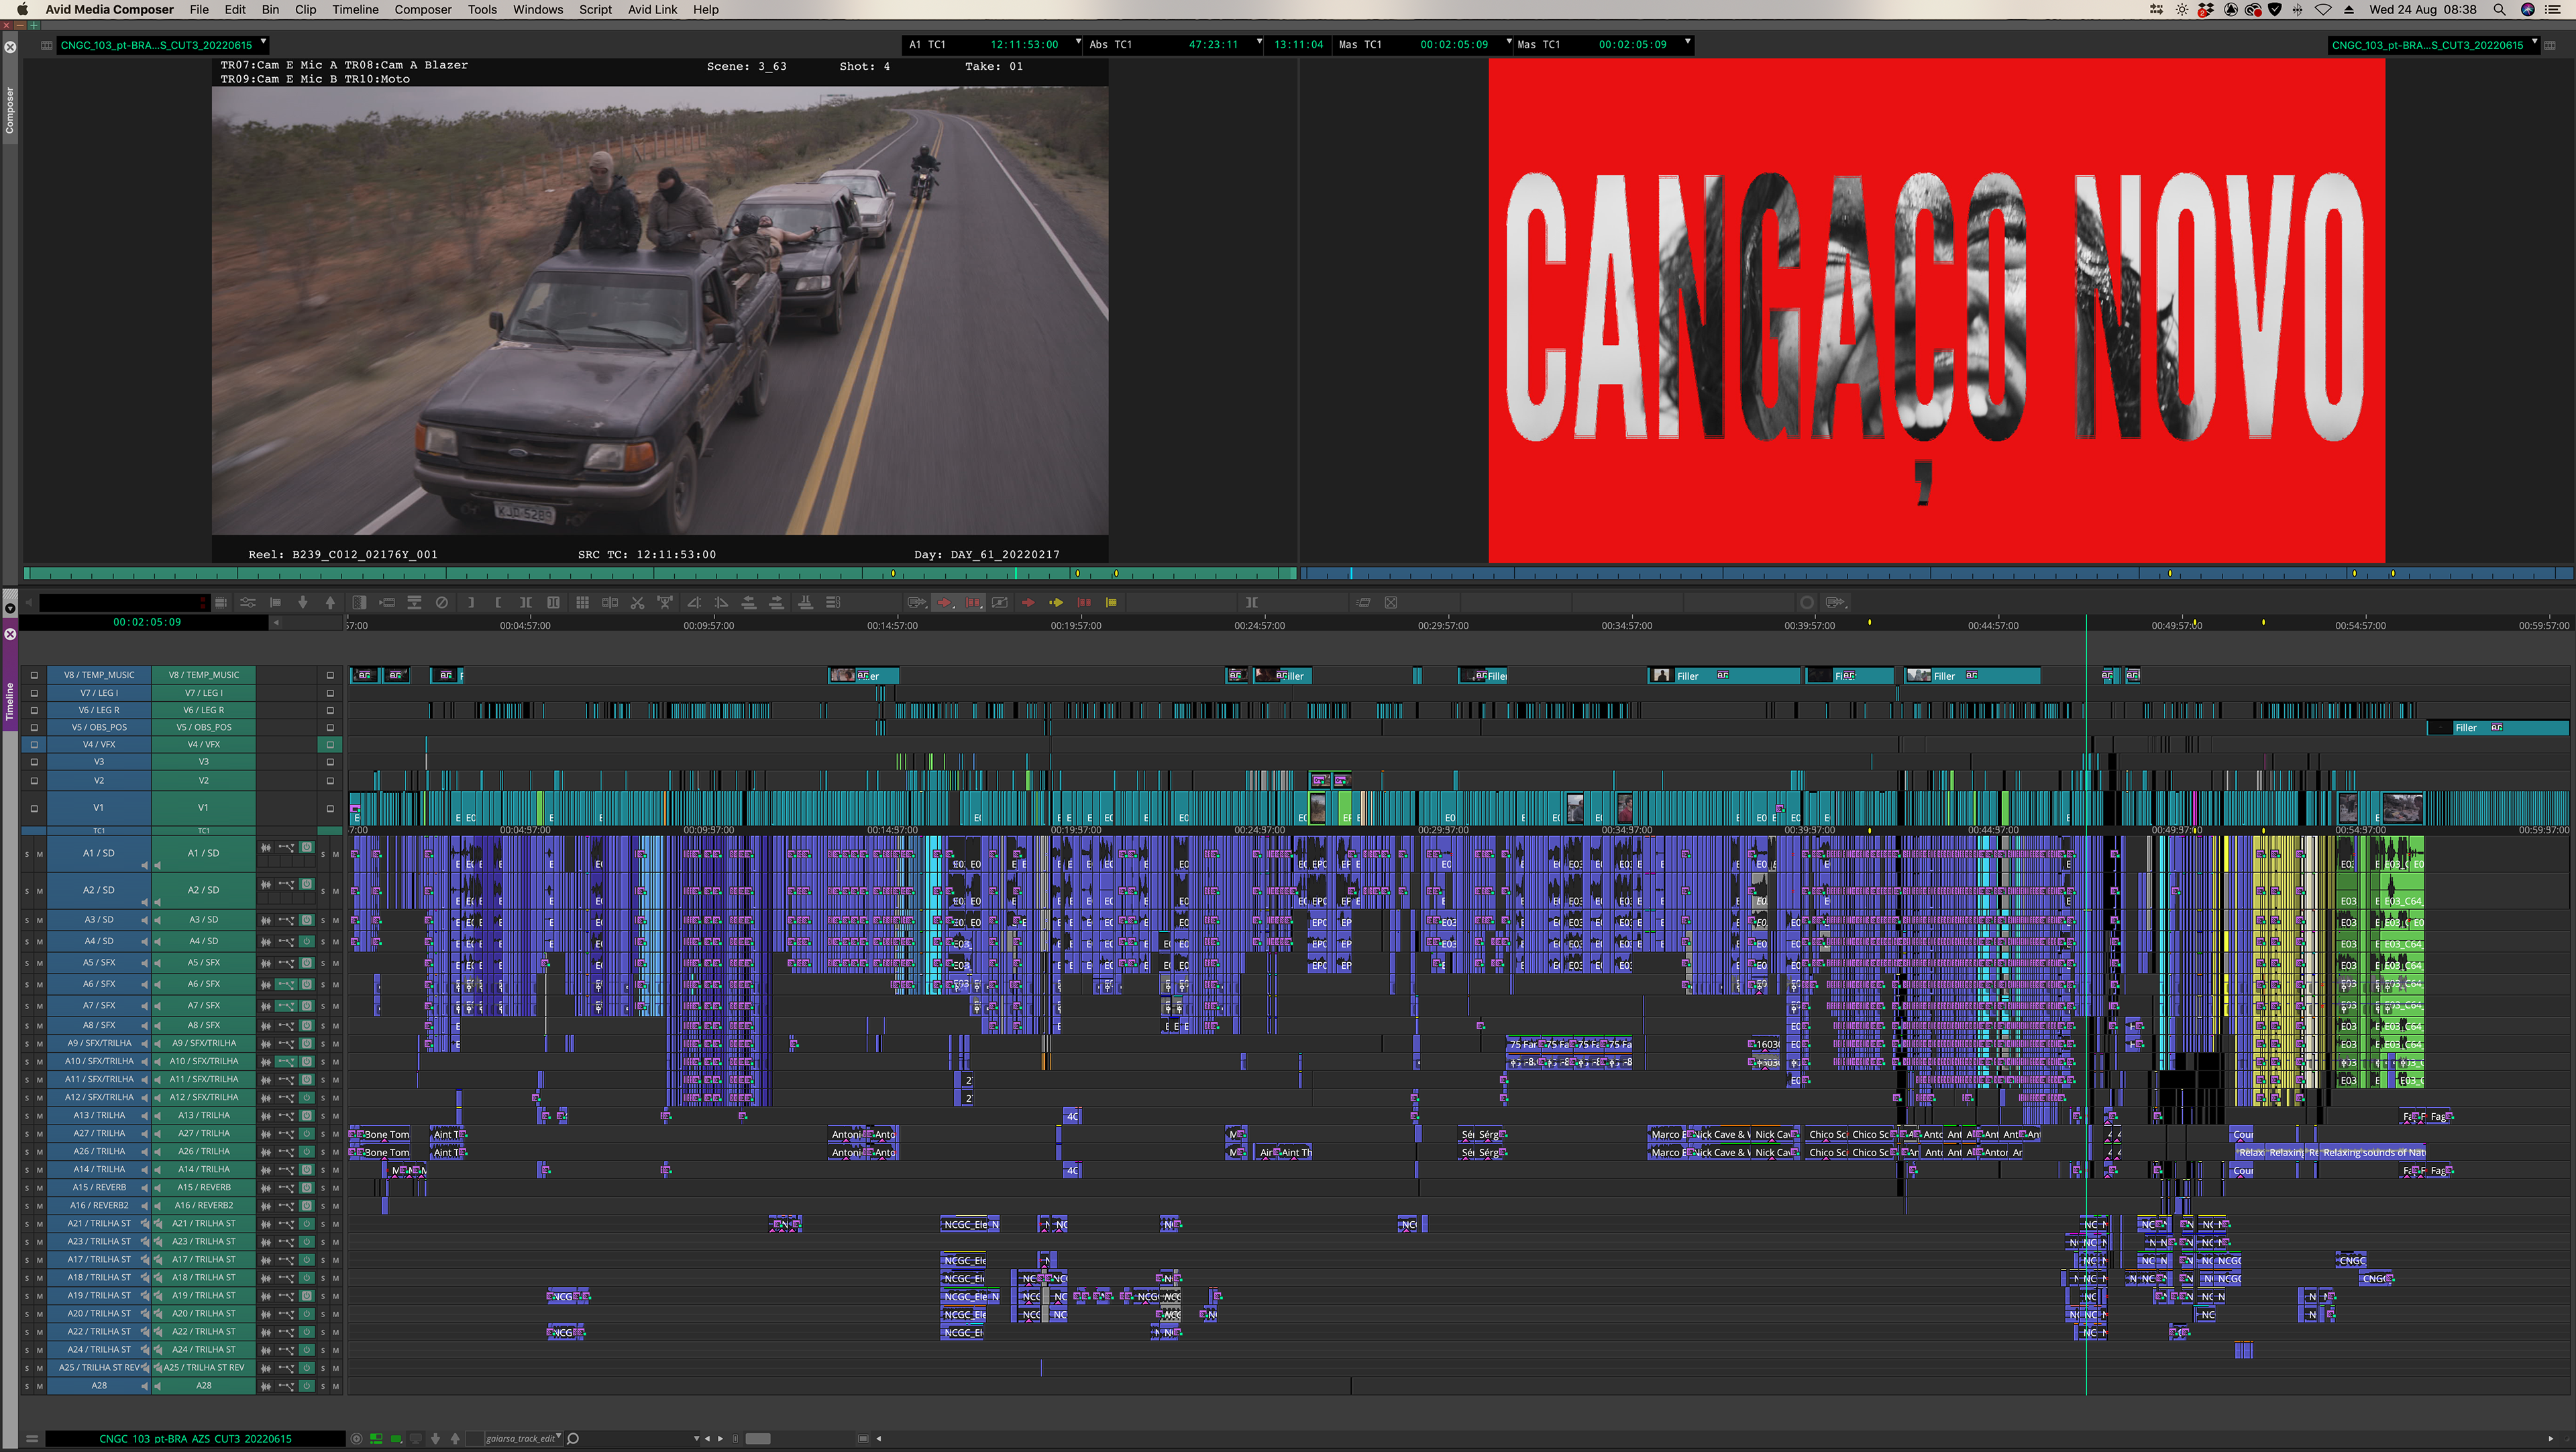Click the red Splice-In arrow button
The height and width of the screenshot is (1452, 2576).
[x=1028, y=602]
